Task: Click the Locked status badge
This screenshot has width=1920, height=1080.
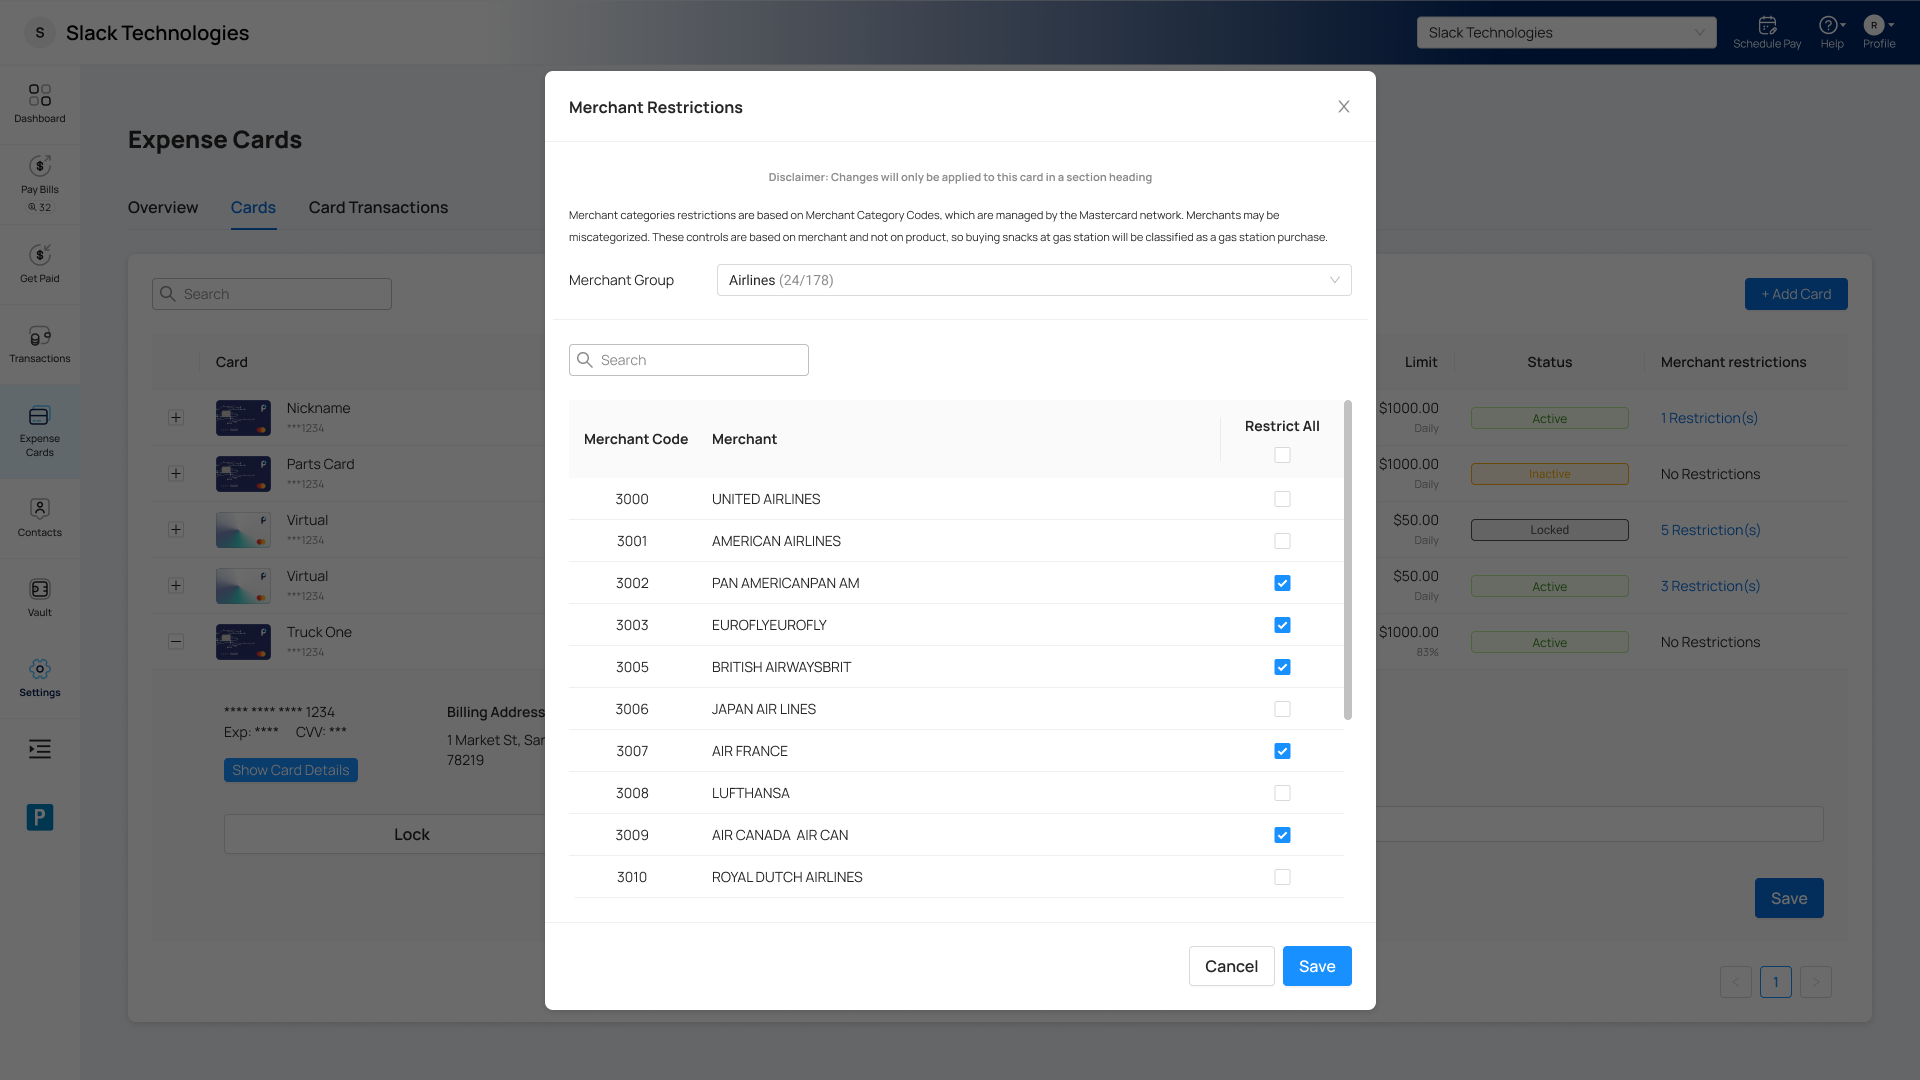Action: coord(1549,530)
